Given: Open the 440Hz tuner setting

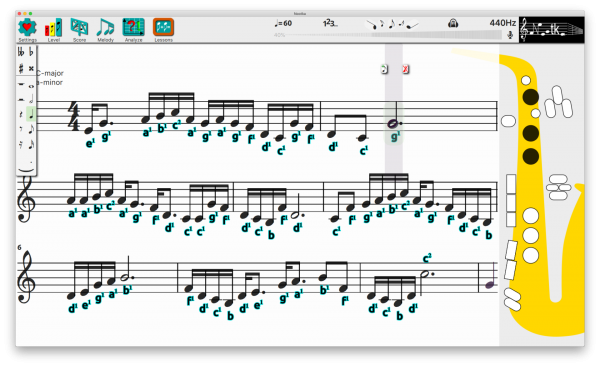Looking at the screenshot, I should [x=502, y=23].
